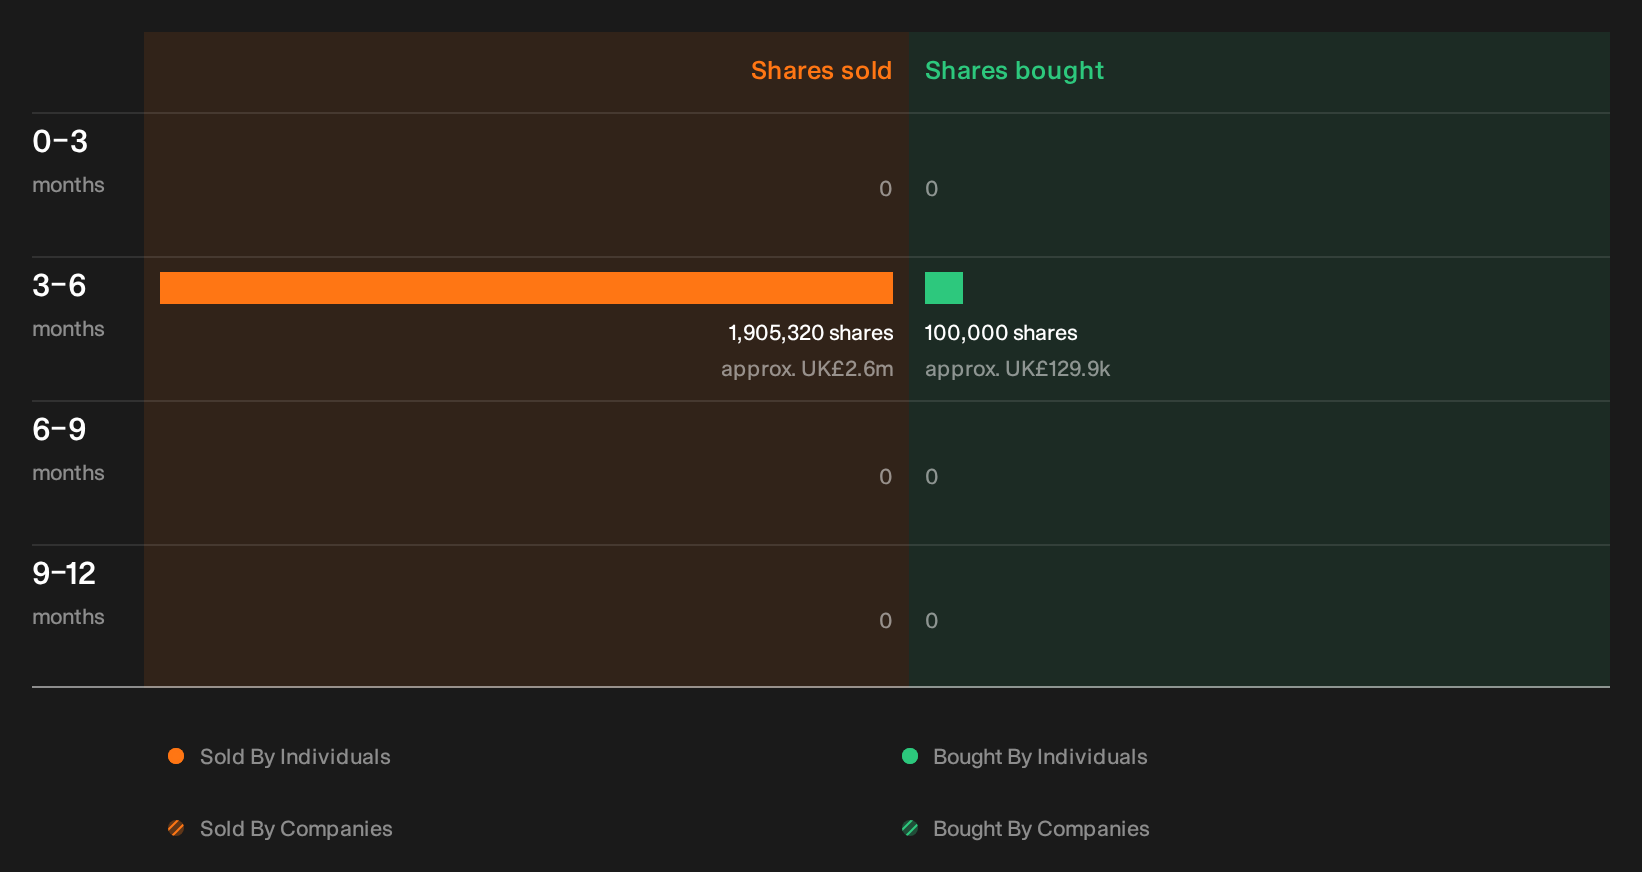Click the Shares bought column header
Image resolution: width=1642 pixels, height=872 pixels.
click(1014, 71)
